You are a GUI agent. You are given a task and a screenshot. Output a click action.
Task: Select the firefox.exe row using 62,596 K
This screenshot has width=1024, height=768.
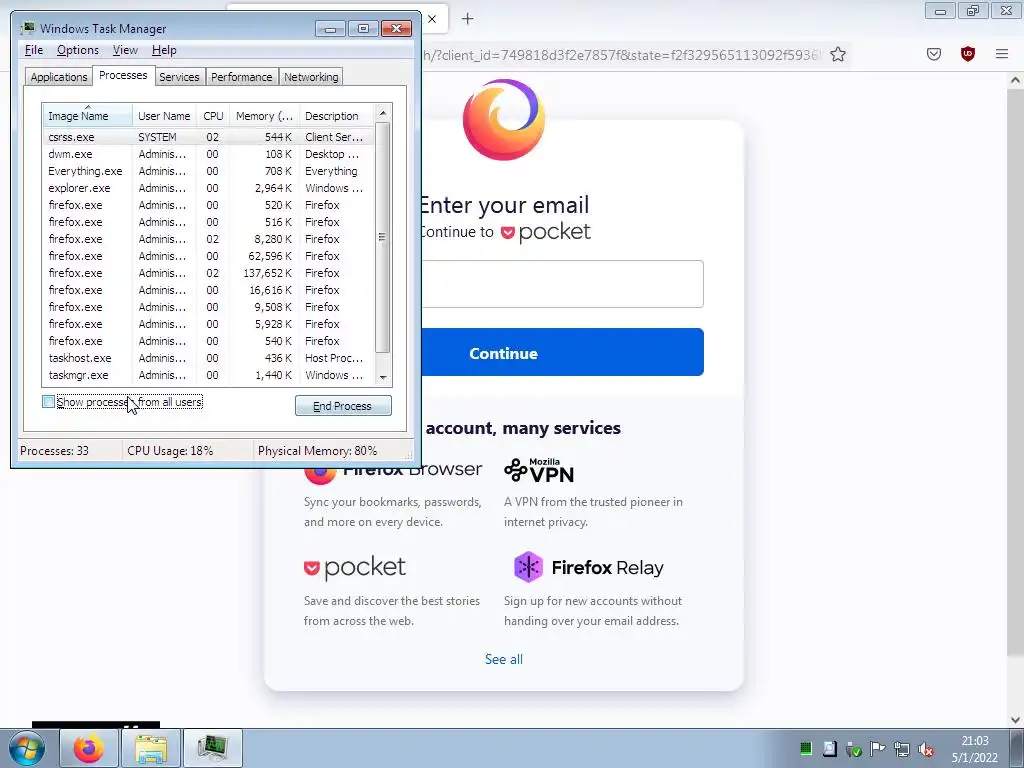click(209, 256)
